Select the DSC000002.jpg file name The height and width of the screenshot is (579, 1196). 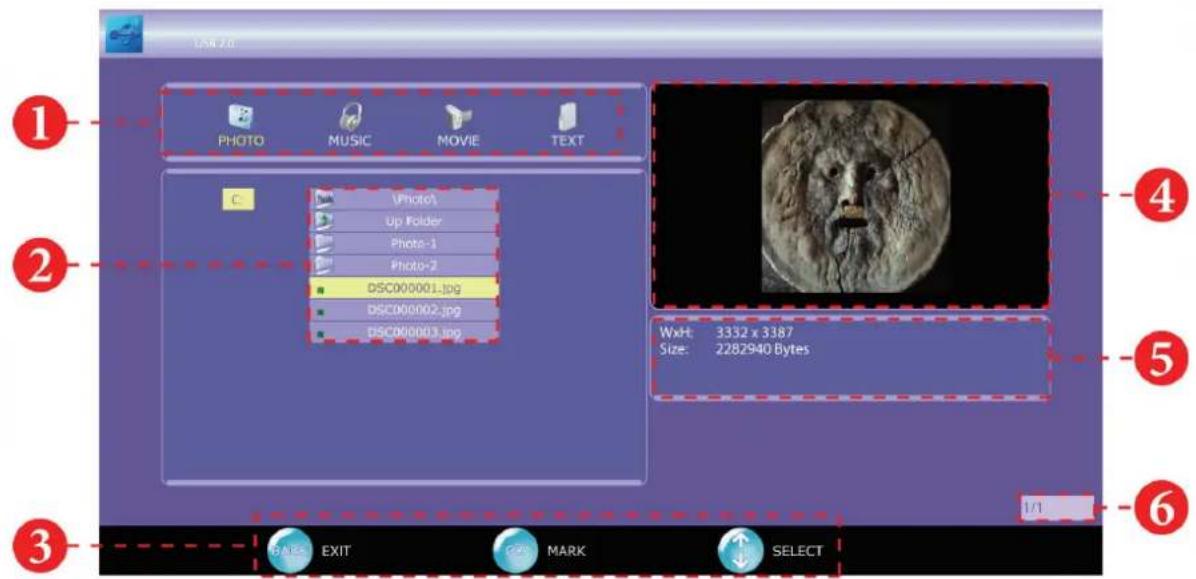414,310
